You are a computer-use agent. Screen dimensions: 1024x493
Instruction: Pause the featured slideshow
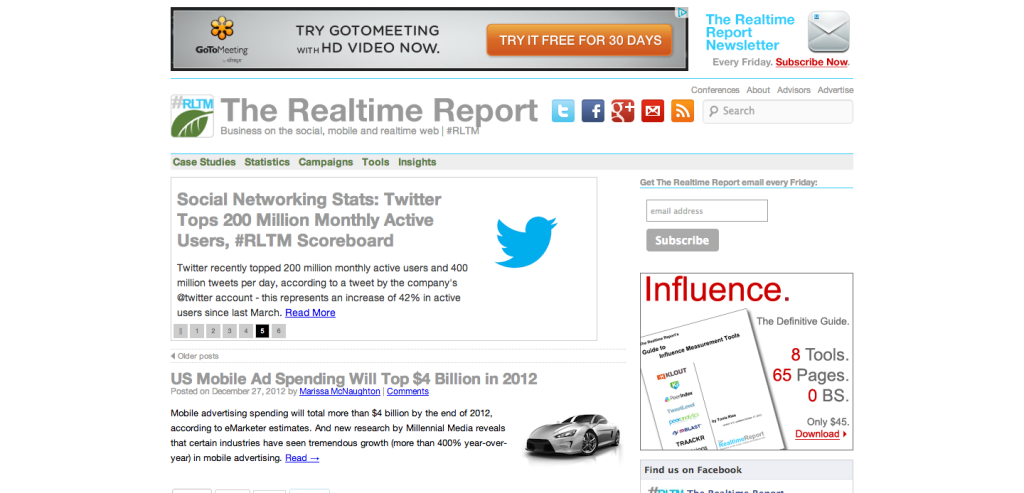coord(180,331)
